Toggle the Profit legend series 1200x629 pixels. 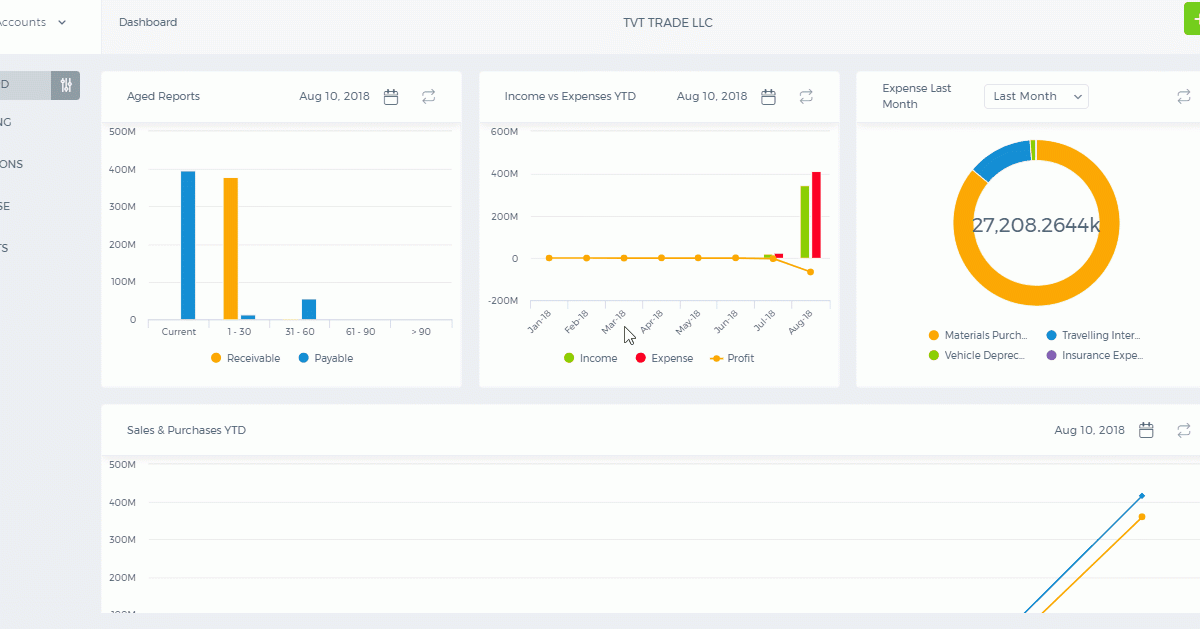732,358
